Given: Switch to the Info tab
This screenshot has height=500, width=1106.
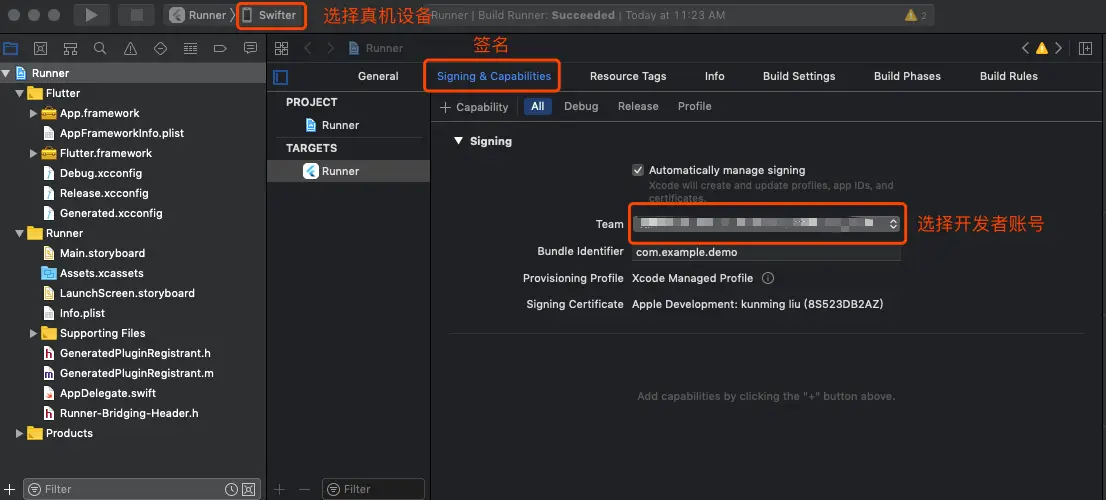Looking at the screenshot, I should pos(715,76).
